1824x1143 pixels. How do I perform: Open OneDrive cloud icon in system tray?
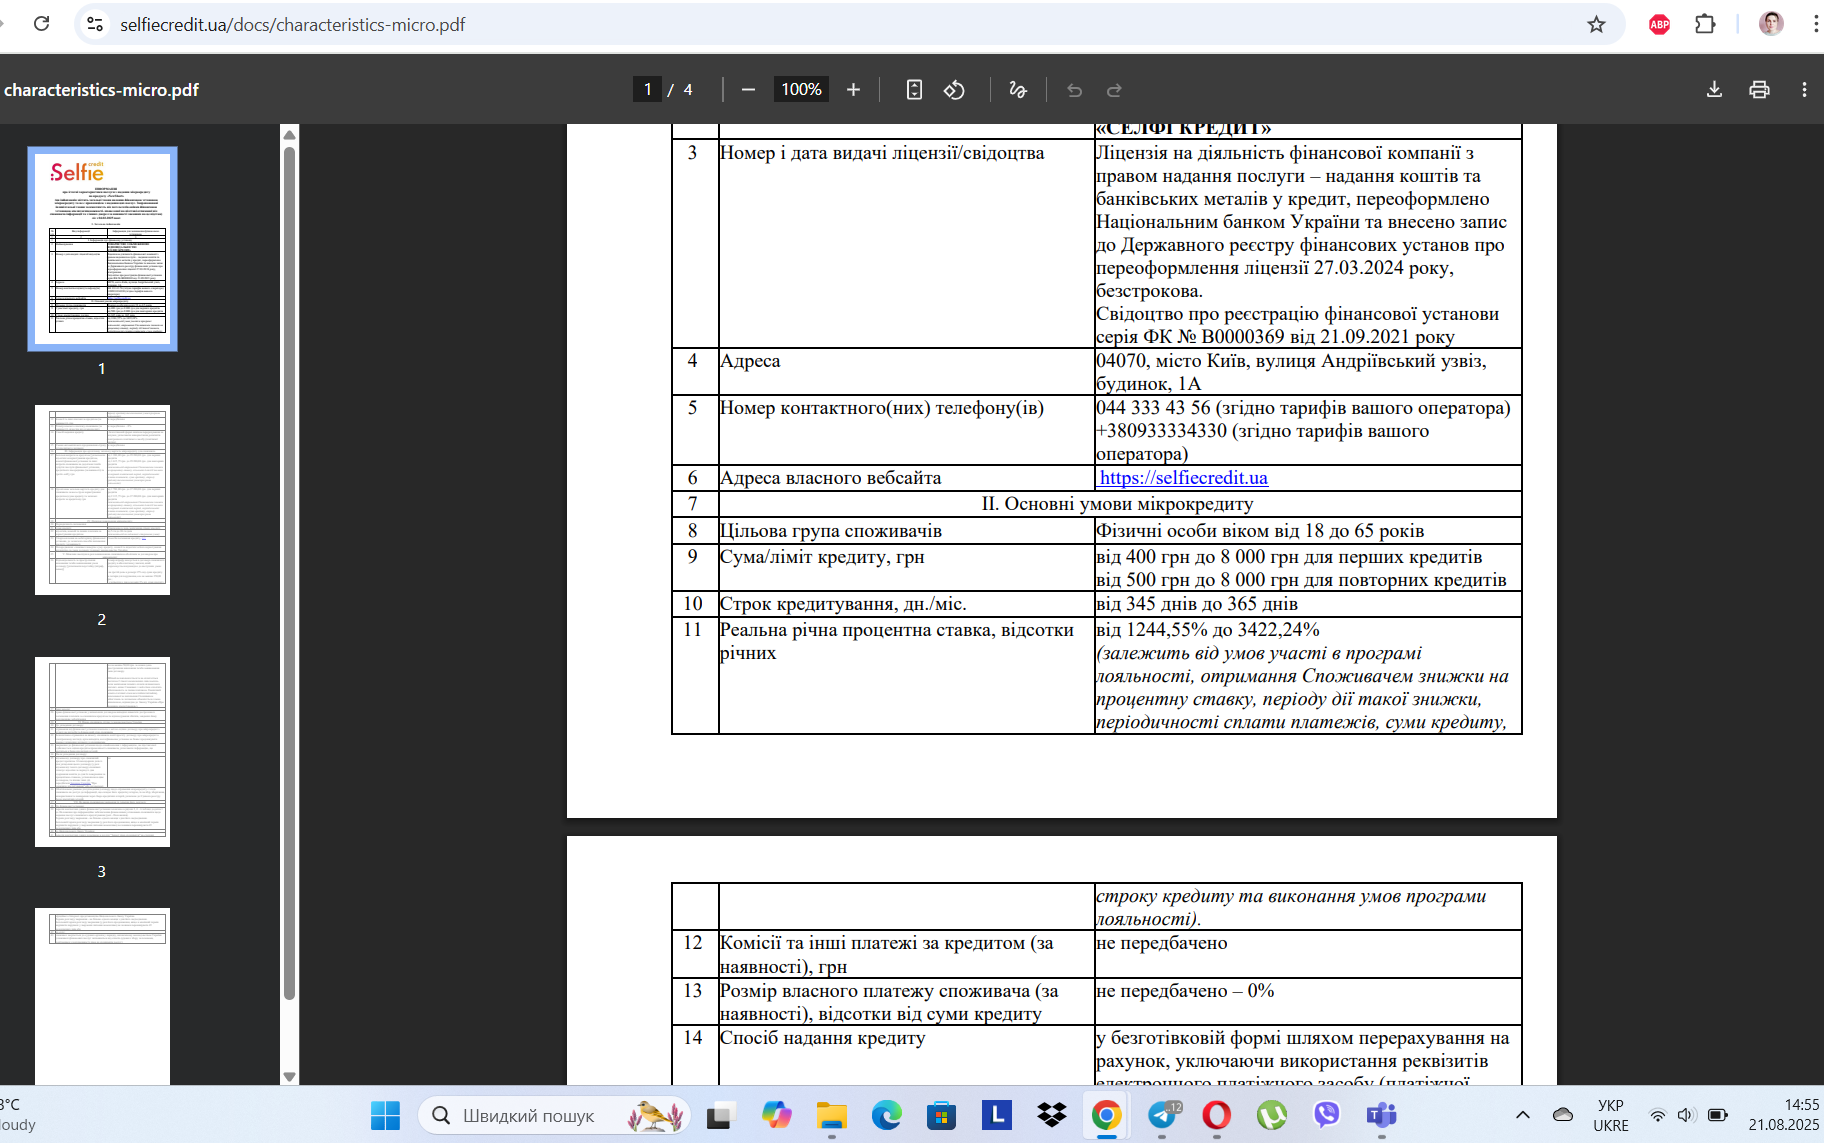(1563, 1115)
